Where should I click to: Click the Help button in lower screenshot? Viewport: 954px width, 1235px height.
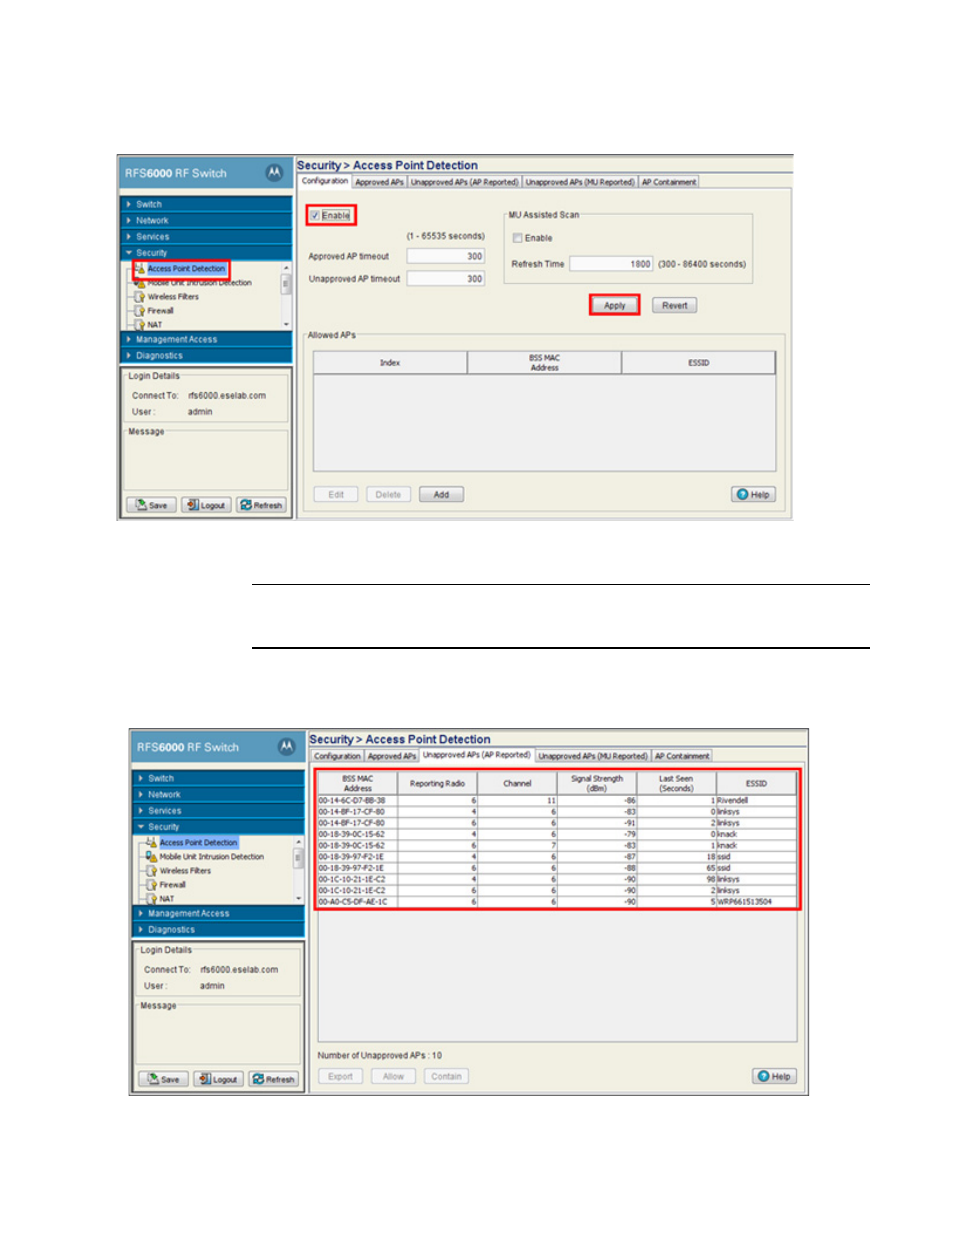[775, 1076]
